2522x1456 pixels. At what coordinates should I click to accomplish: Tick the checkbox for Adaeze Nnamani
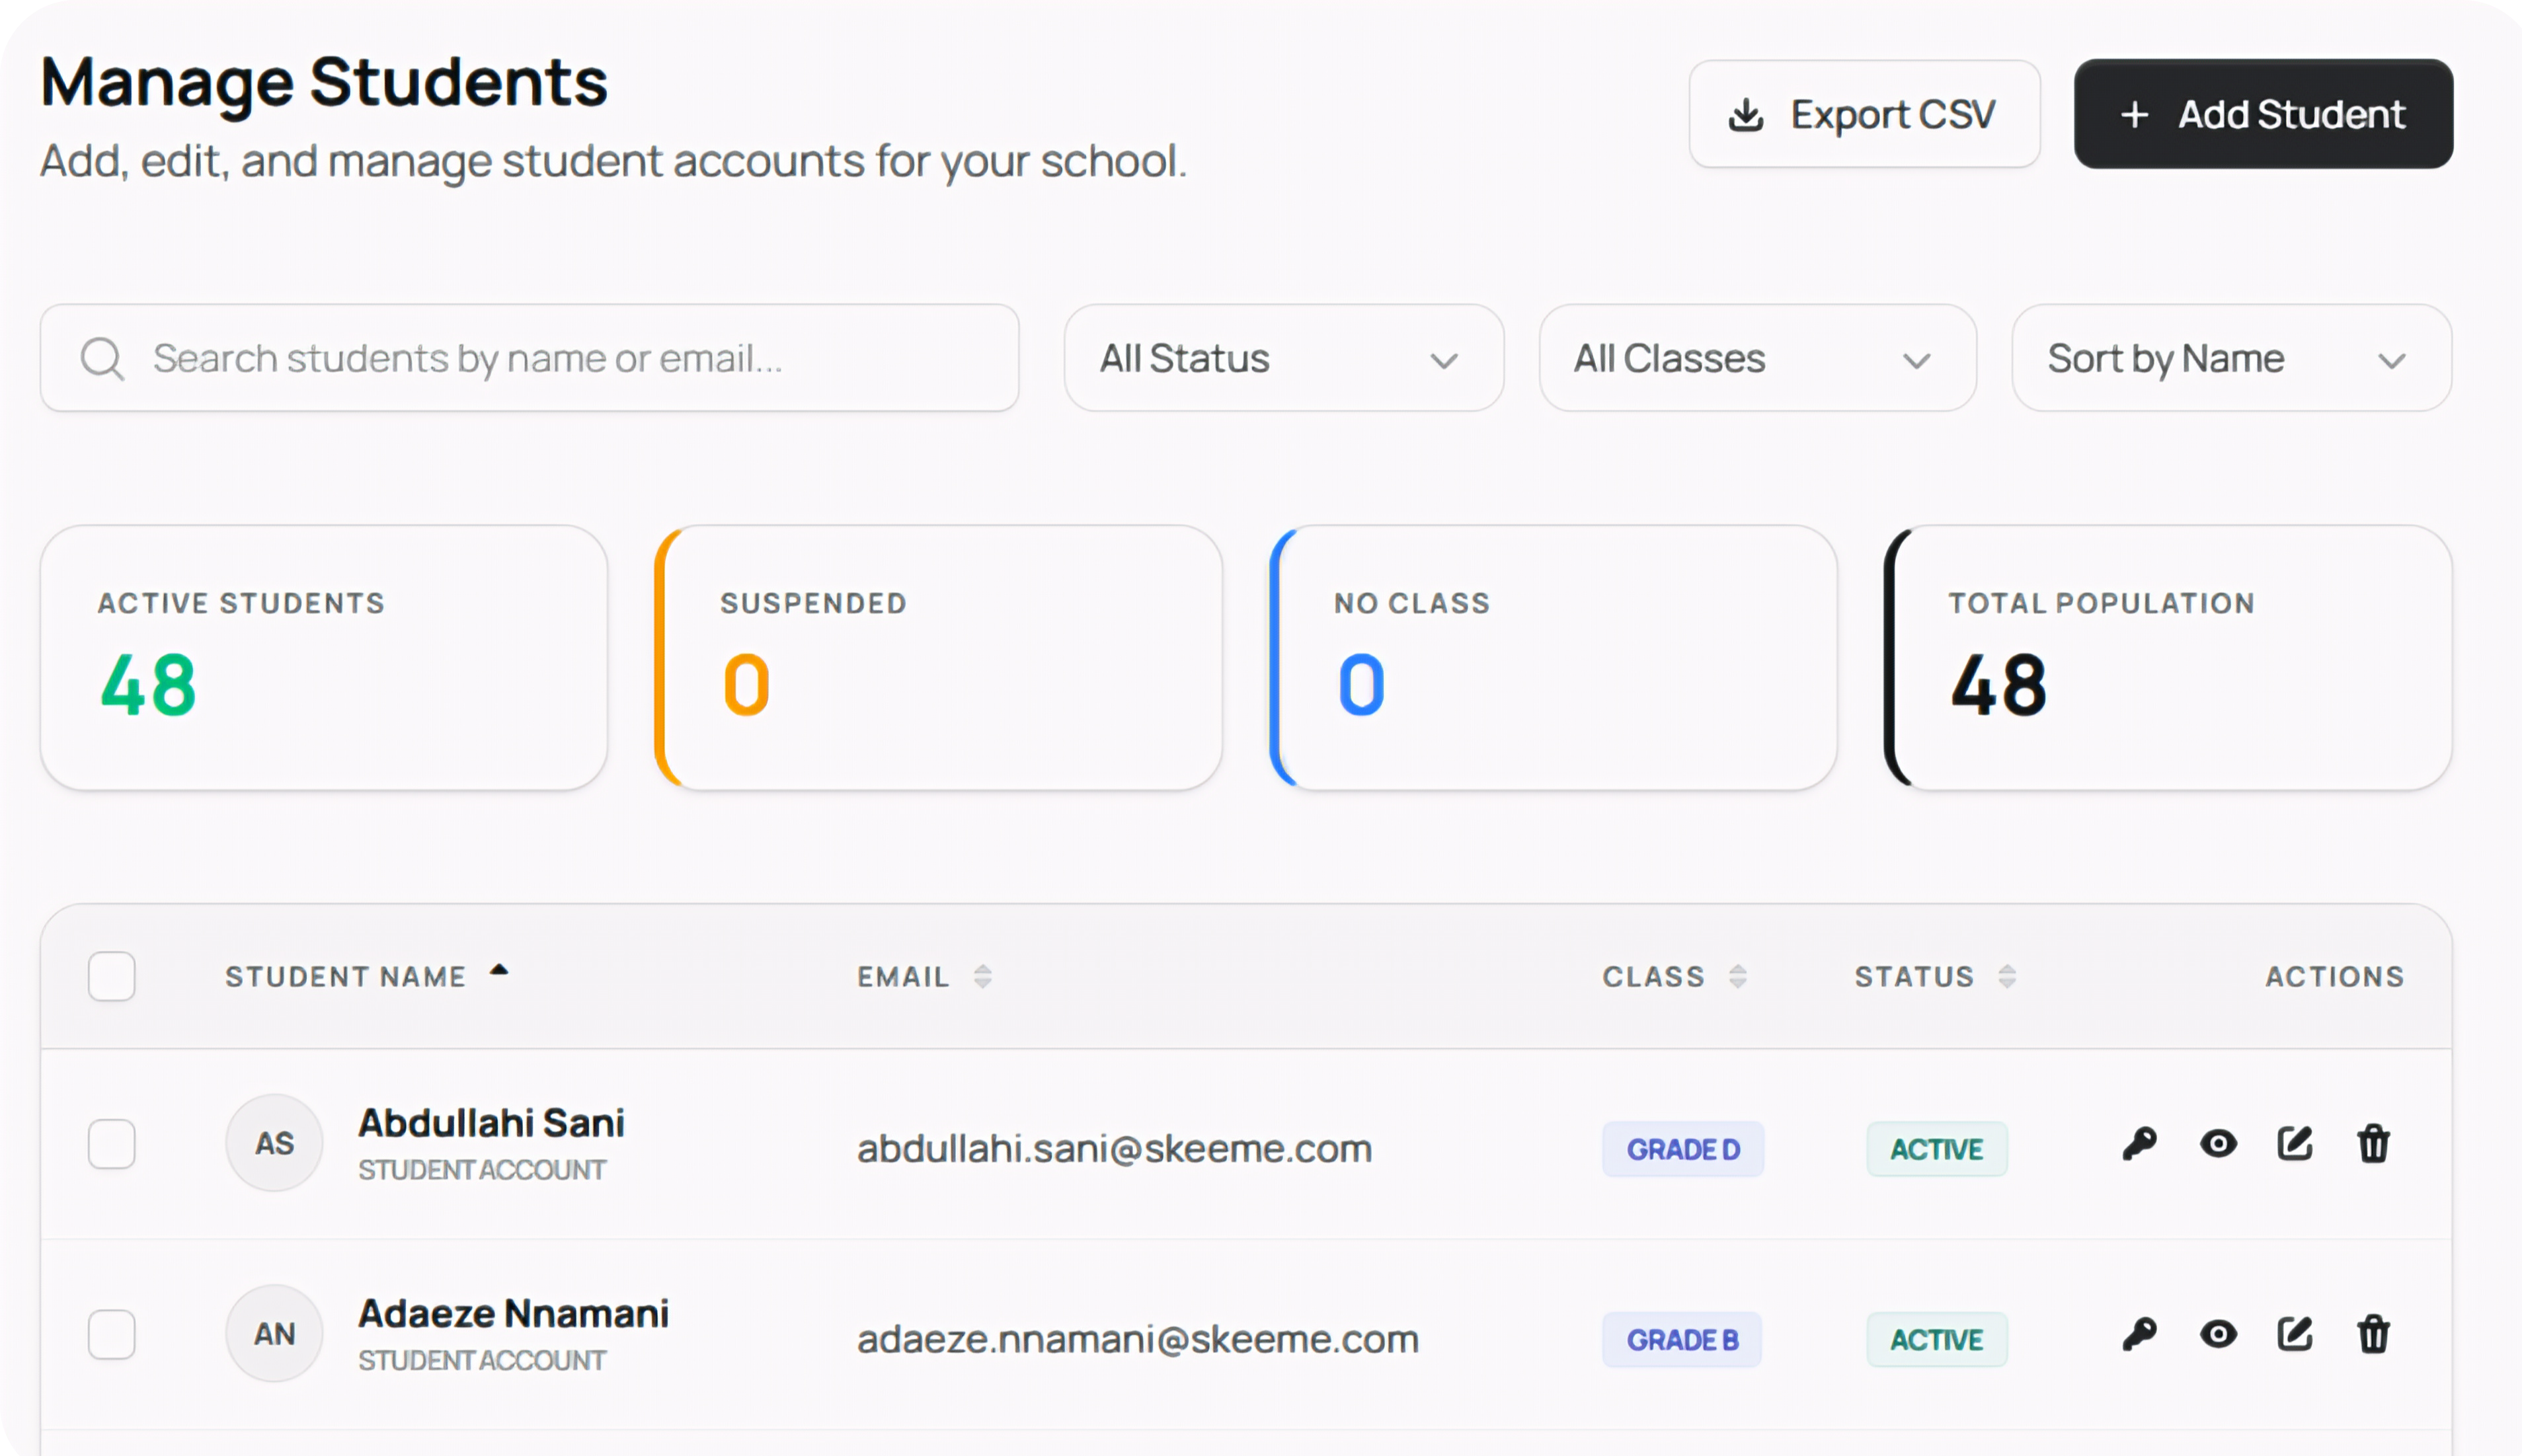pos(111,1334)
